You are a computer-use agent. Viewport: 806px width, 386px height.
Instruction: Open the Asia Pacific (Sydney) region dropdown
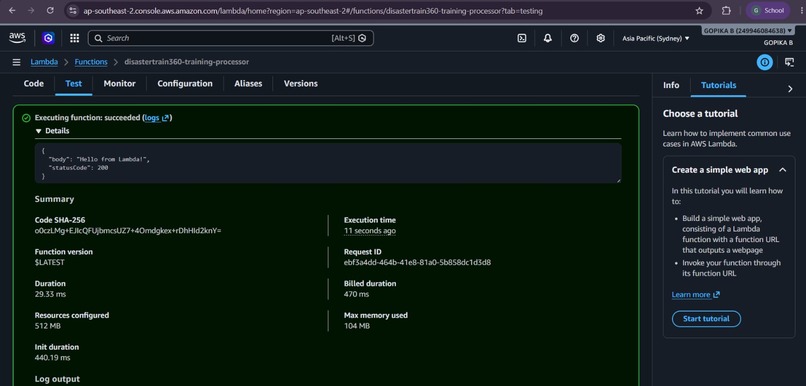(656, 39)
